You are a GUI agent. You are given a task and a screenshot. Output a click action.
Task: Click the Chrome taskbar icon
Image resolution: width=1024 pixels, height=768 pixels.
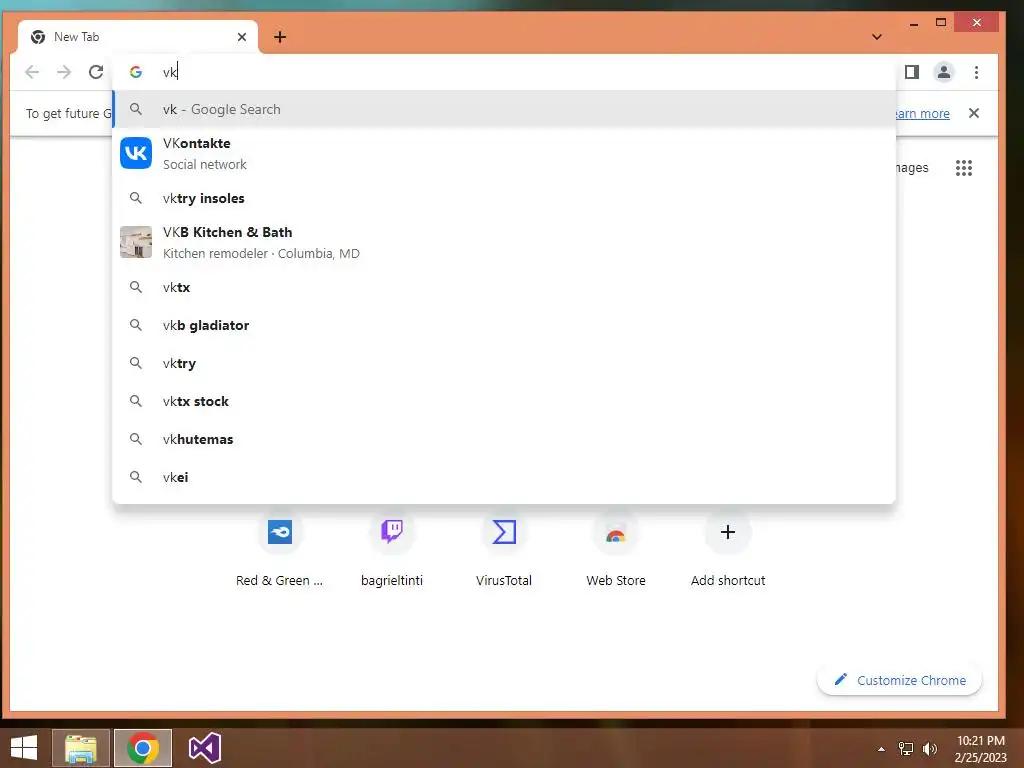click(x=143, y=748)
